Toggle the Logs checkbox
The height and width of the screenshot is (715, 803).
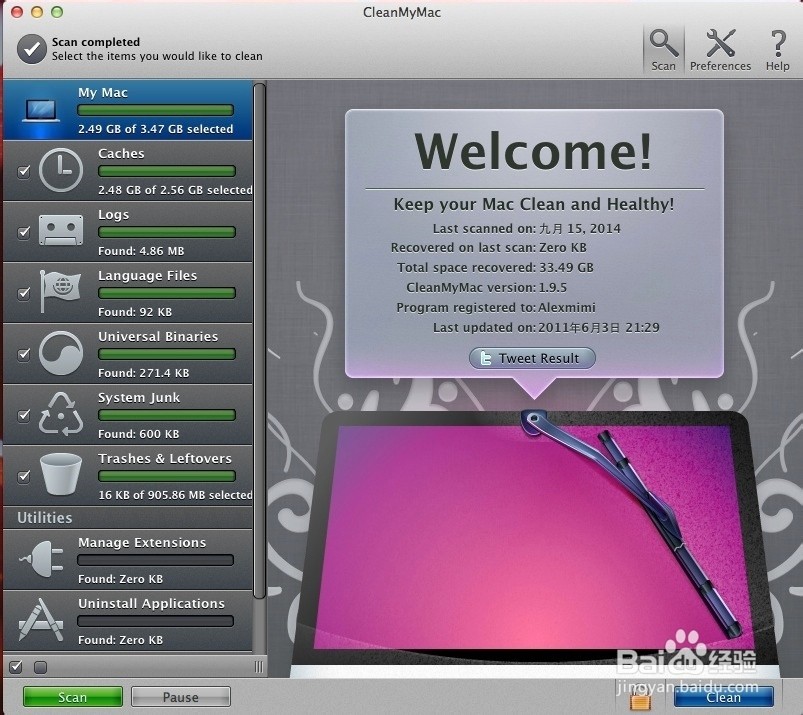tap(24, 233)
